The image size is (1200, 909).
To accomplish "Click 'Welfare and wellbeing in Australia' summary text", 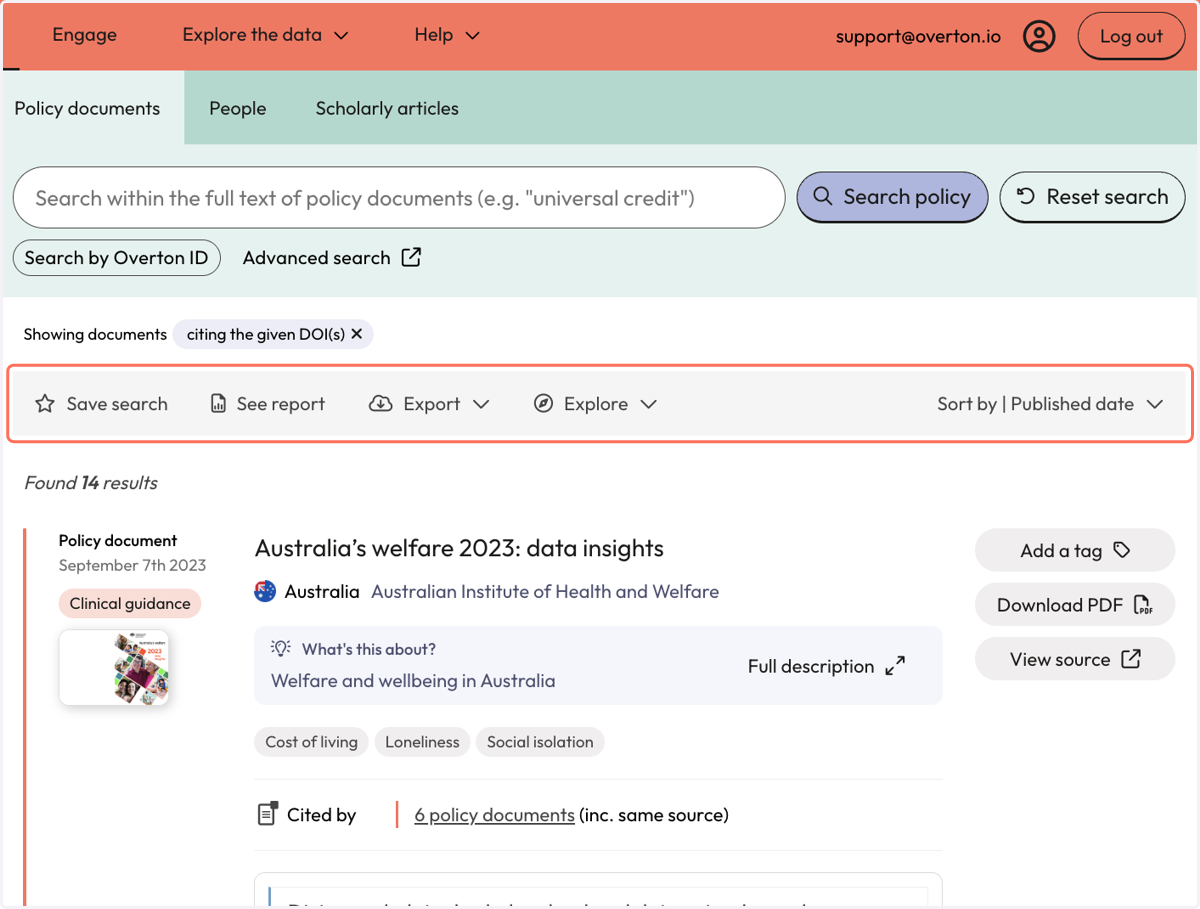I will click(x=413, y=681).
